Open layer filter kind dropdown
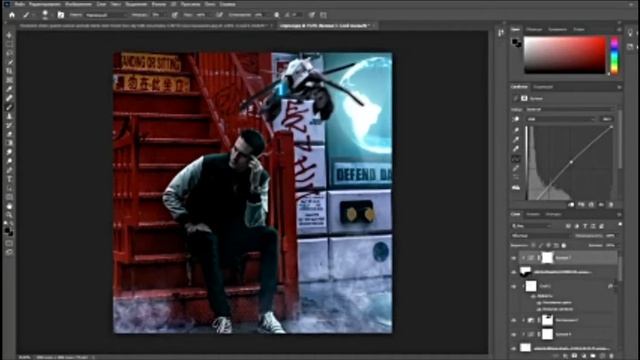This screenshot has height=360, width=640. click(x=531, y=226)
